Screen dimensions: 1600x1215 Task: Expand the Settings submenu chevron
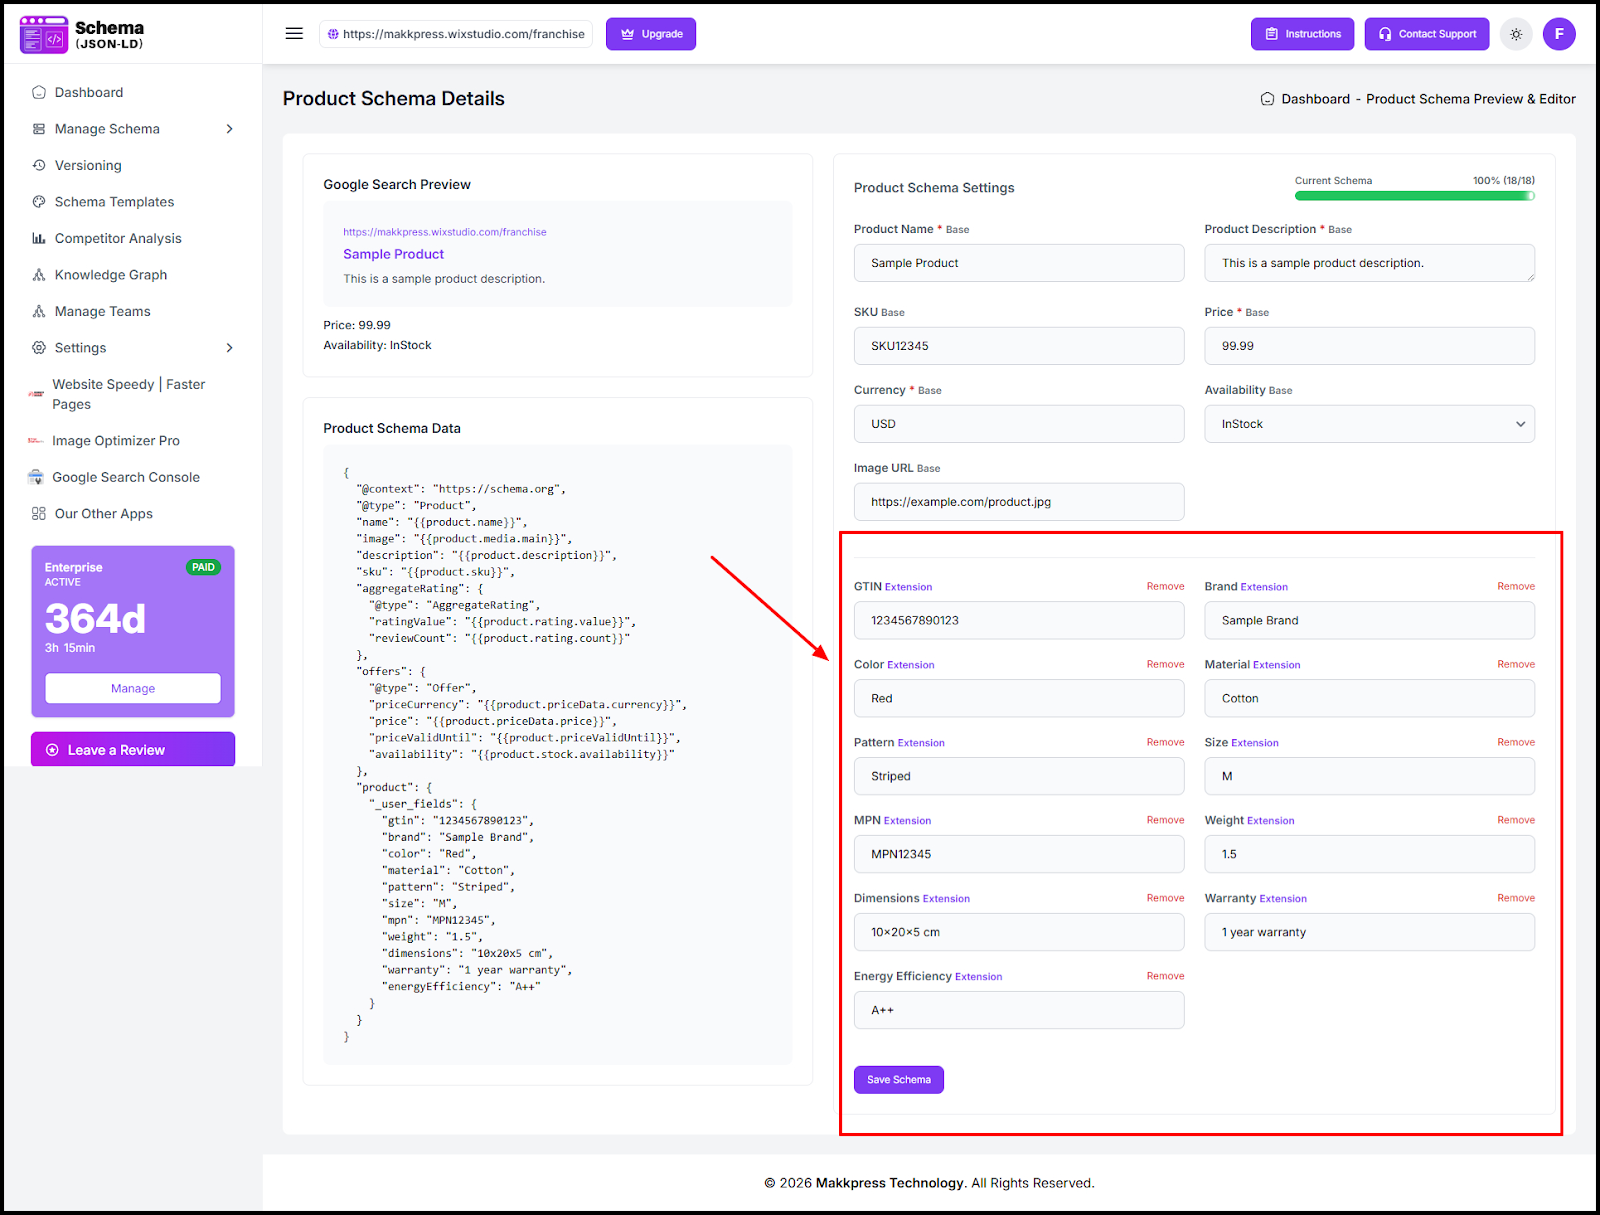[229, 348]
